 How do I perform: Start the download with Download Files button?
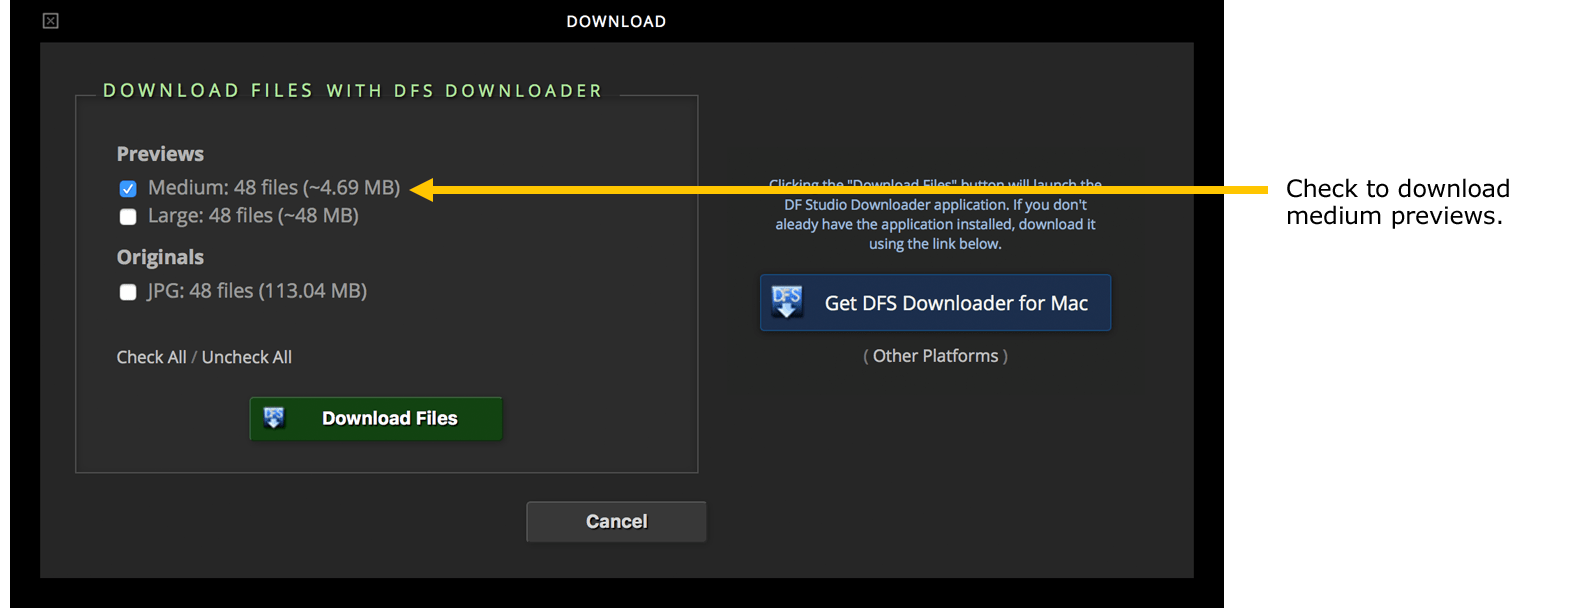pyautogui.click(x=376, y=418)
